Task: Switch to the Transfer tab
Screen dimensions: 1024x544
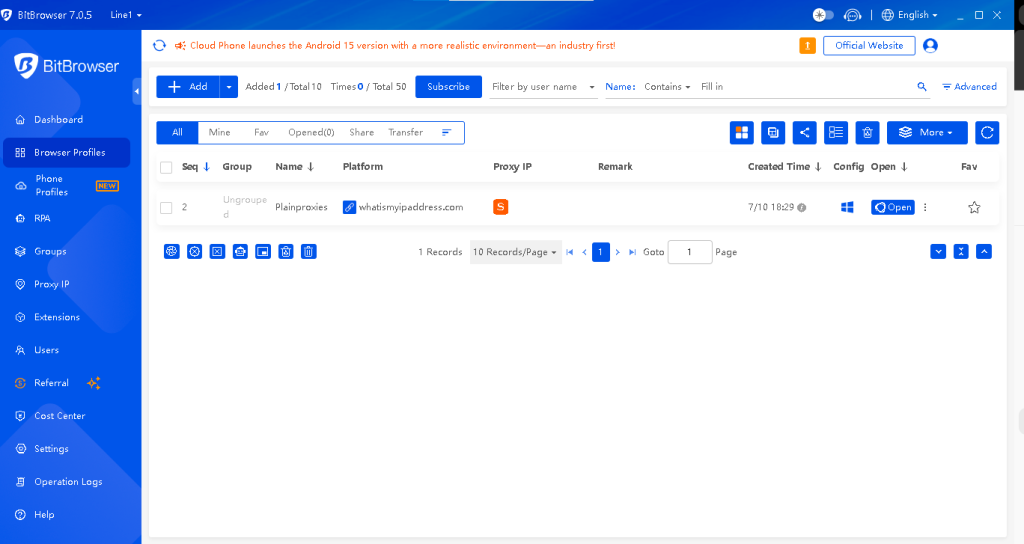Action: pos(406,133)
